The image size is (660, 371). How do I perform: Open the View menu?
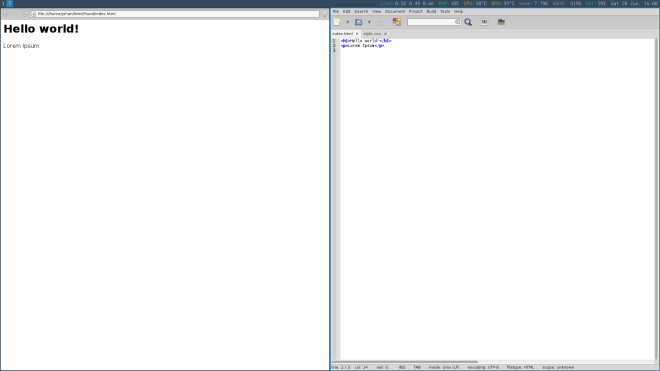pyautogui.click(x=376, y=11)
